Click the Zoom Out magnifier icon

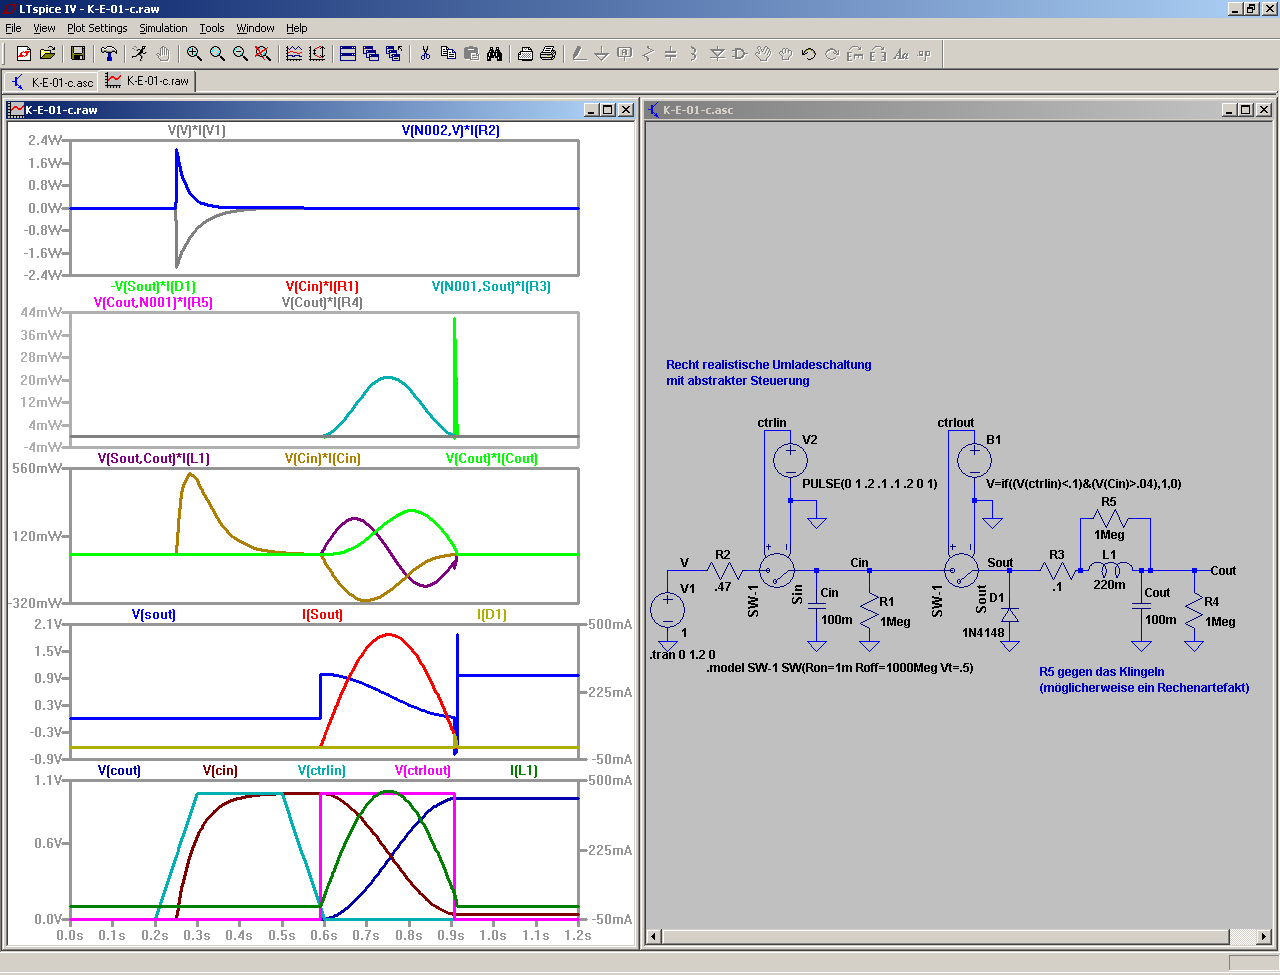click(240, 54)
